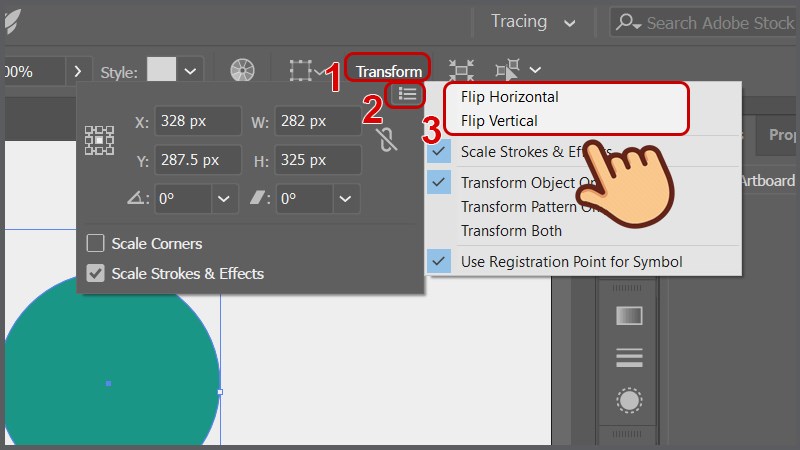Click the Isolate Selected Object icon

[461, 70]
